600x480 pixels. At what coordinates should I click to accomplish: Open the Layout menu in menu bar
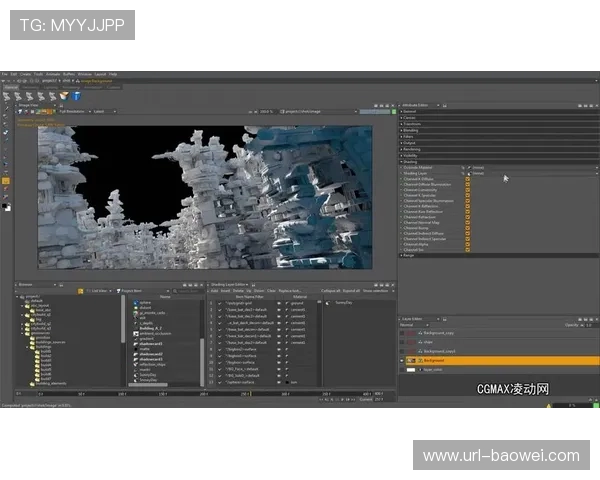[99, 74]
